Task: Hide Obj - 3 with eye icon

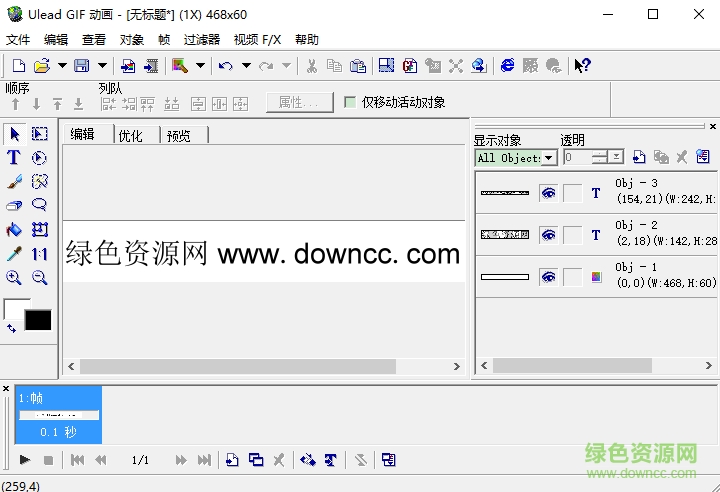Action: point(548,193)
